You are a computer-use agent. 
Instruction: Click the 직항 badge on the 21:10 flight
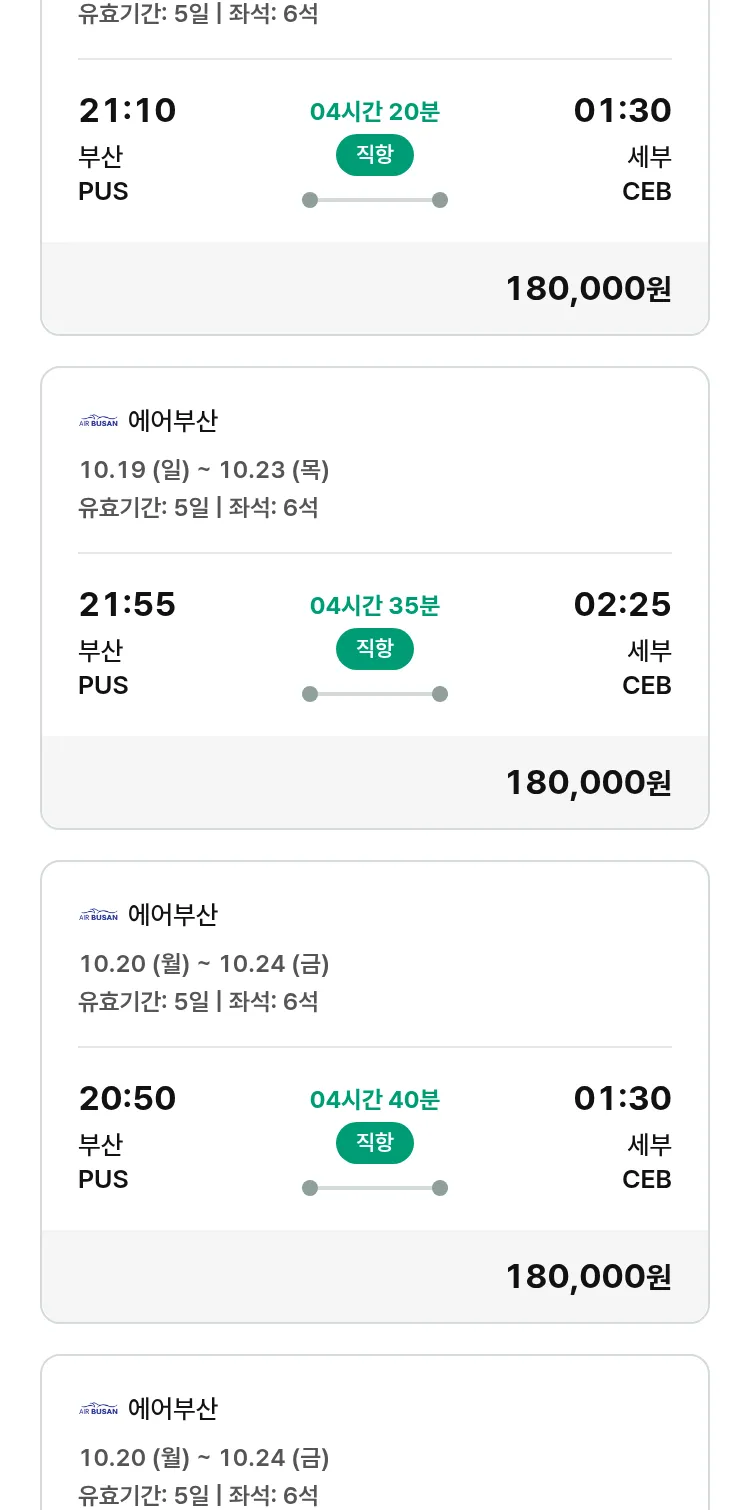(x=374, y=155)
